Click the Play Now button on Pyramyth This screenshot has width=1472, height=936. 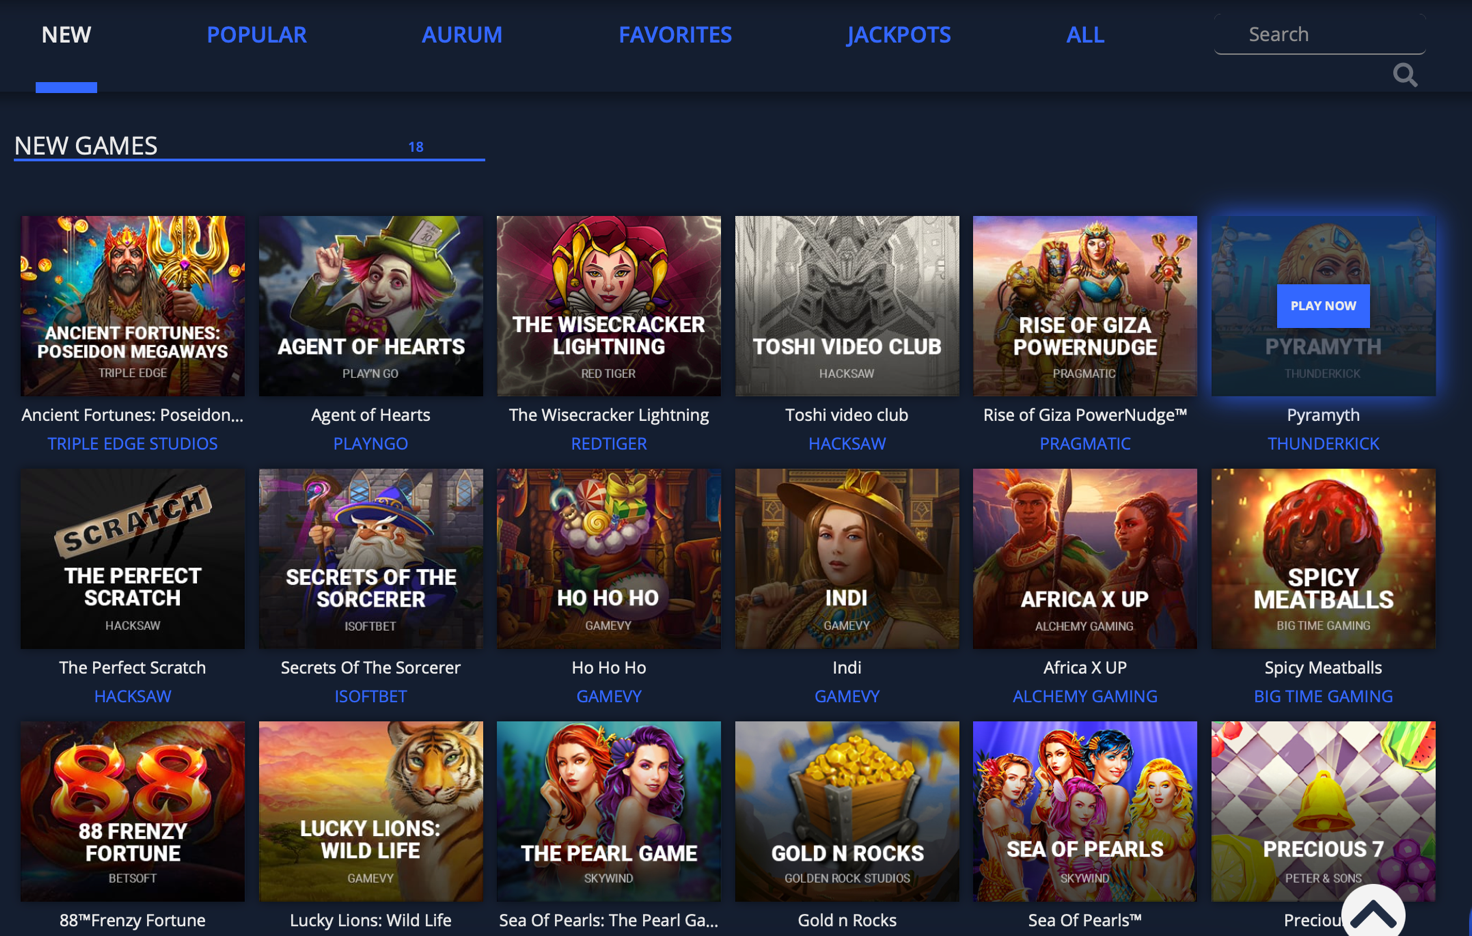pyautogui.click(x=1323, y=306)
